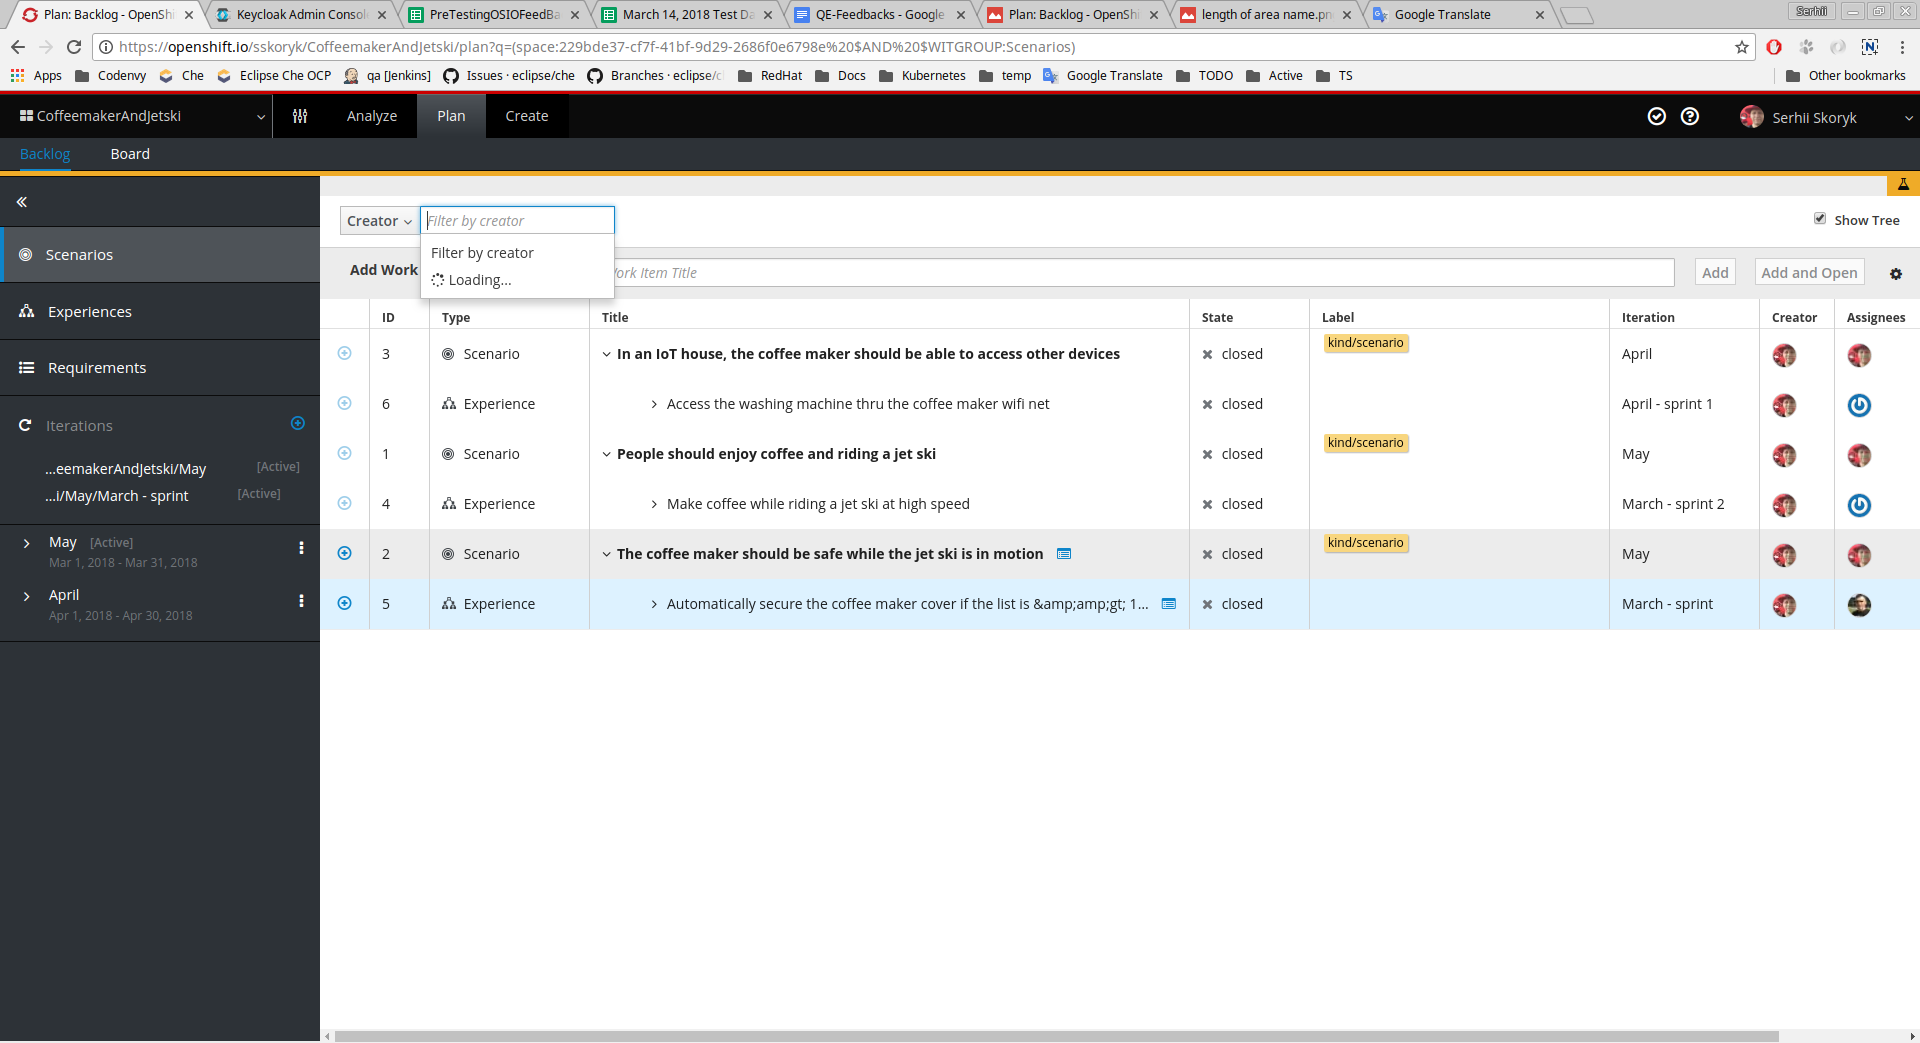Bookmark this page with star icon

click(1741, 47)
